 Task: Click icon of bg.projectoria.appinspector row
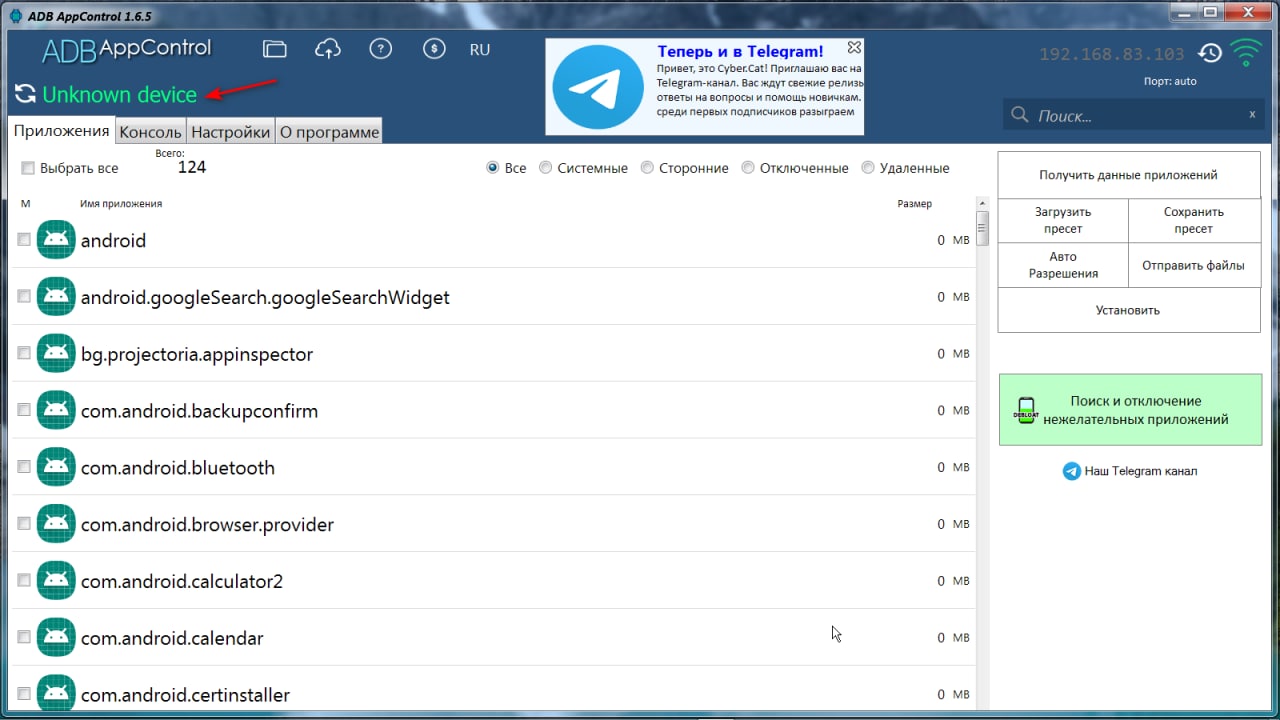tap(56, 354)
